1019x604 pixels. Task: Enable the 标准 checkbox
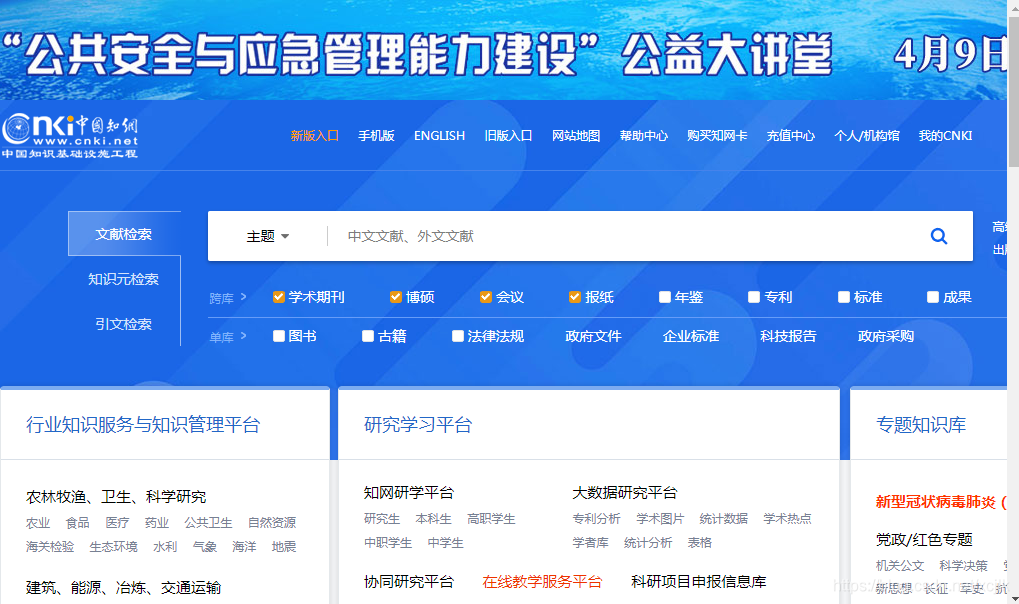pyautogui.click(x=844, y=297)
